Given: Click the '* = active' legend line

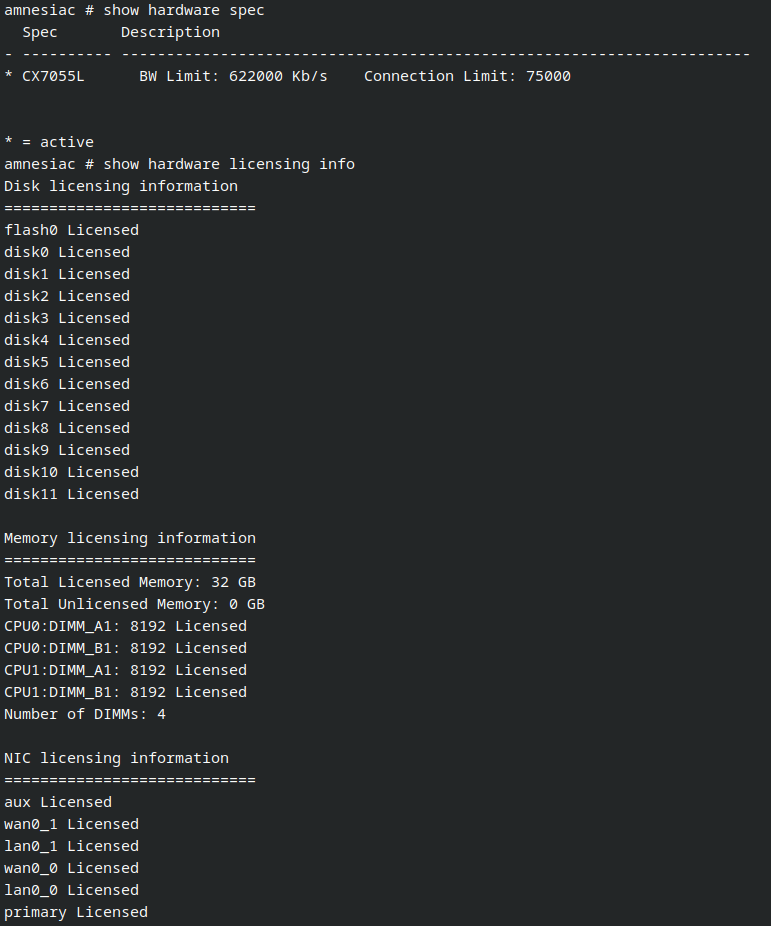Looking at the screenshot, I should point(49,142).
